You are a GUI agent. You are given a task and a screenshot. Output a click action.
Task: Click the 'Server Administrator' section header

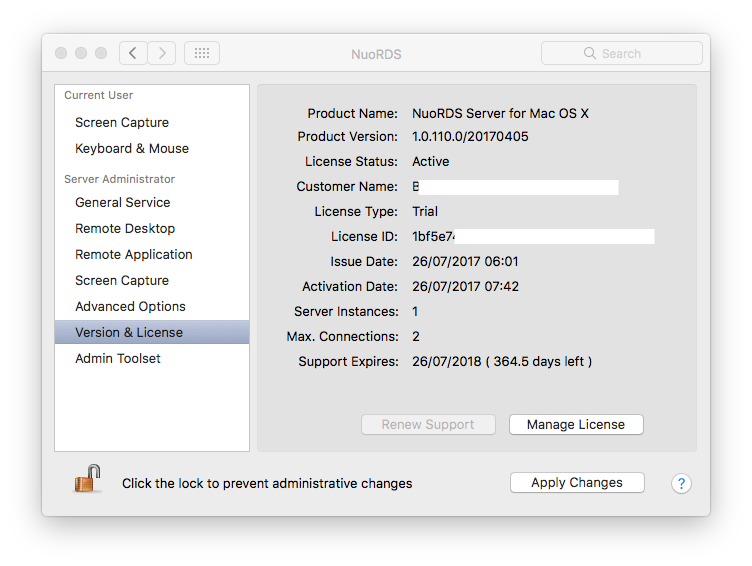coord(119,179)
